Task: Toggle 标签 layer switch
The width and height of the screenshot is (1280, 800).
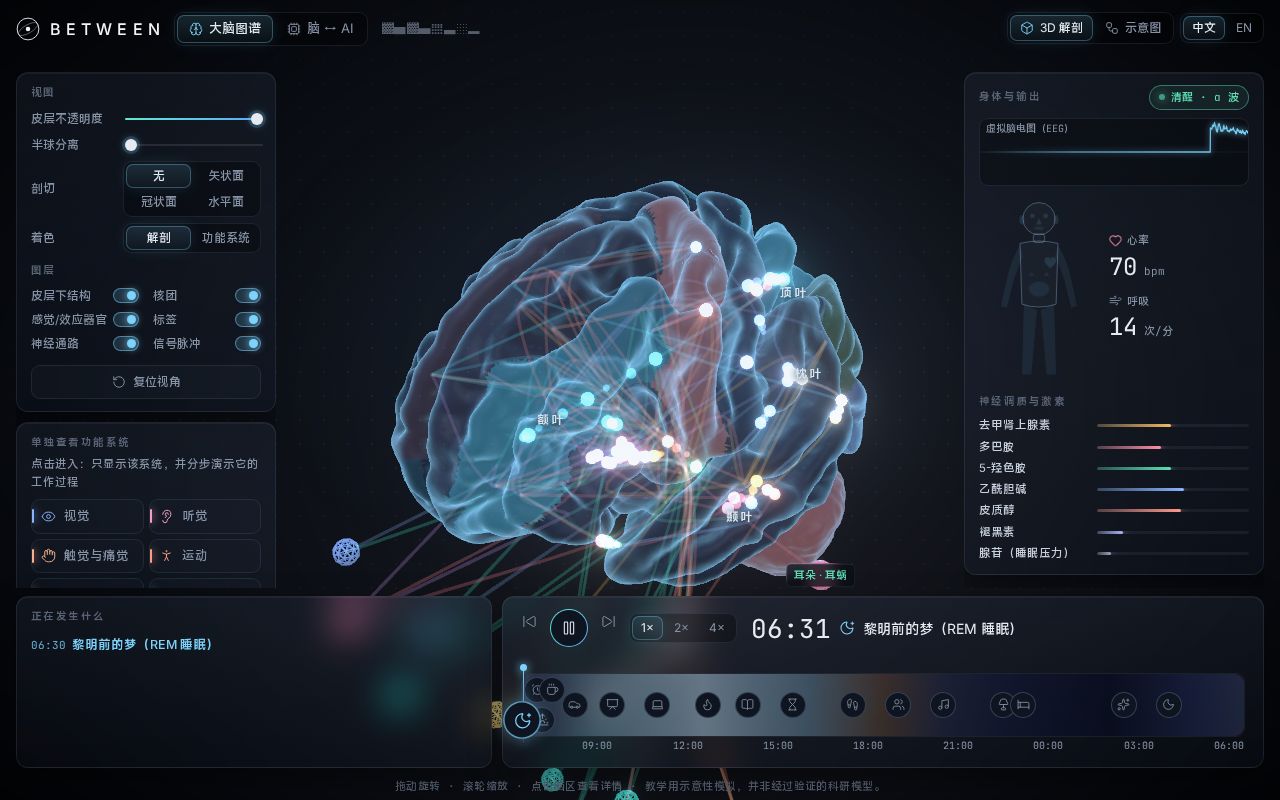Action: (x=248, y=319)
